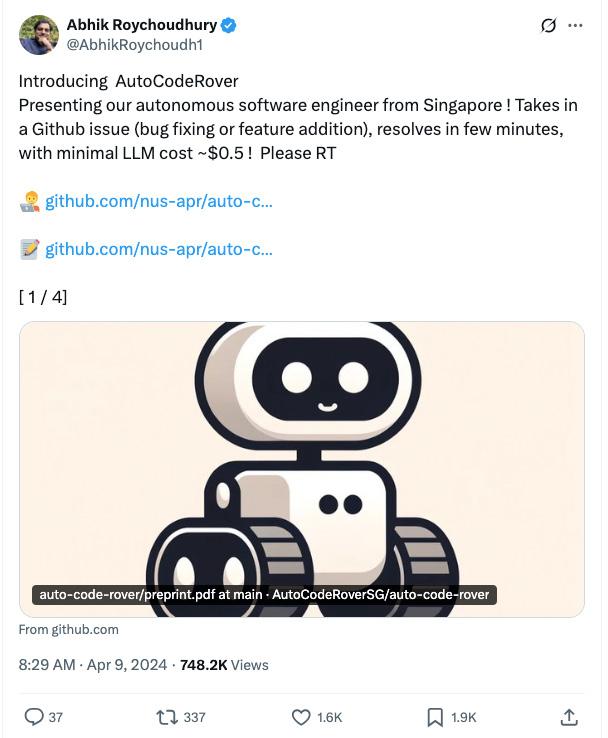Click Abhik Roychoudhury's profile avatar
Screen dimensions: 608x738
(x=39, y=35)
